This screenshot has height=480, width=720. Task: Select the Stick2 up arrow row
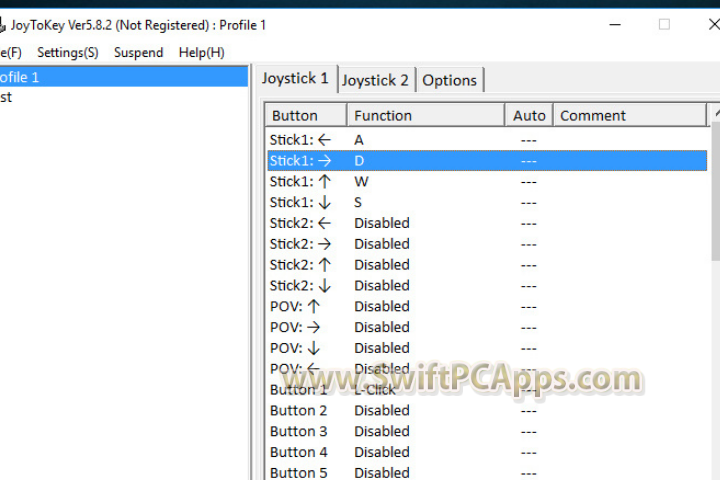click(487, 265)
